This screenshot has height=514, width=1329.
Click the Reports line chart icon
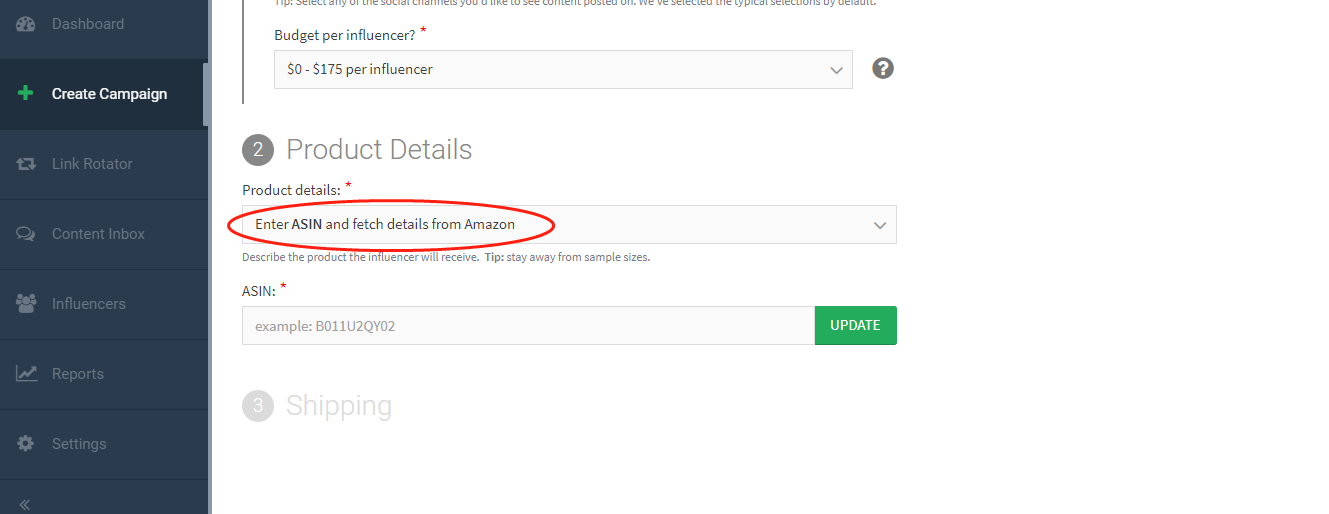click(x=26, y=374)
